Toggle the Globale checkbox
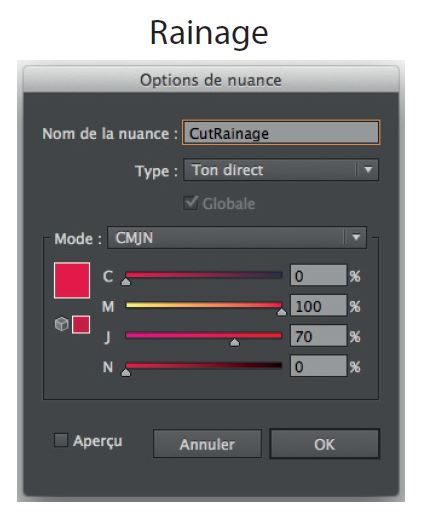The height and width of the screenshot is (524, 427). [191, 203]
